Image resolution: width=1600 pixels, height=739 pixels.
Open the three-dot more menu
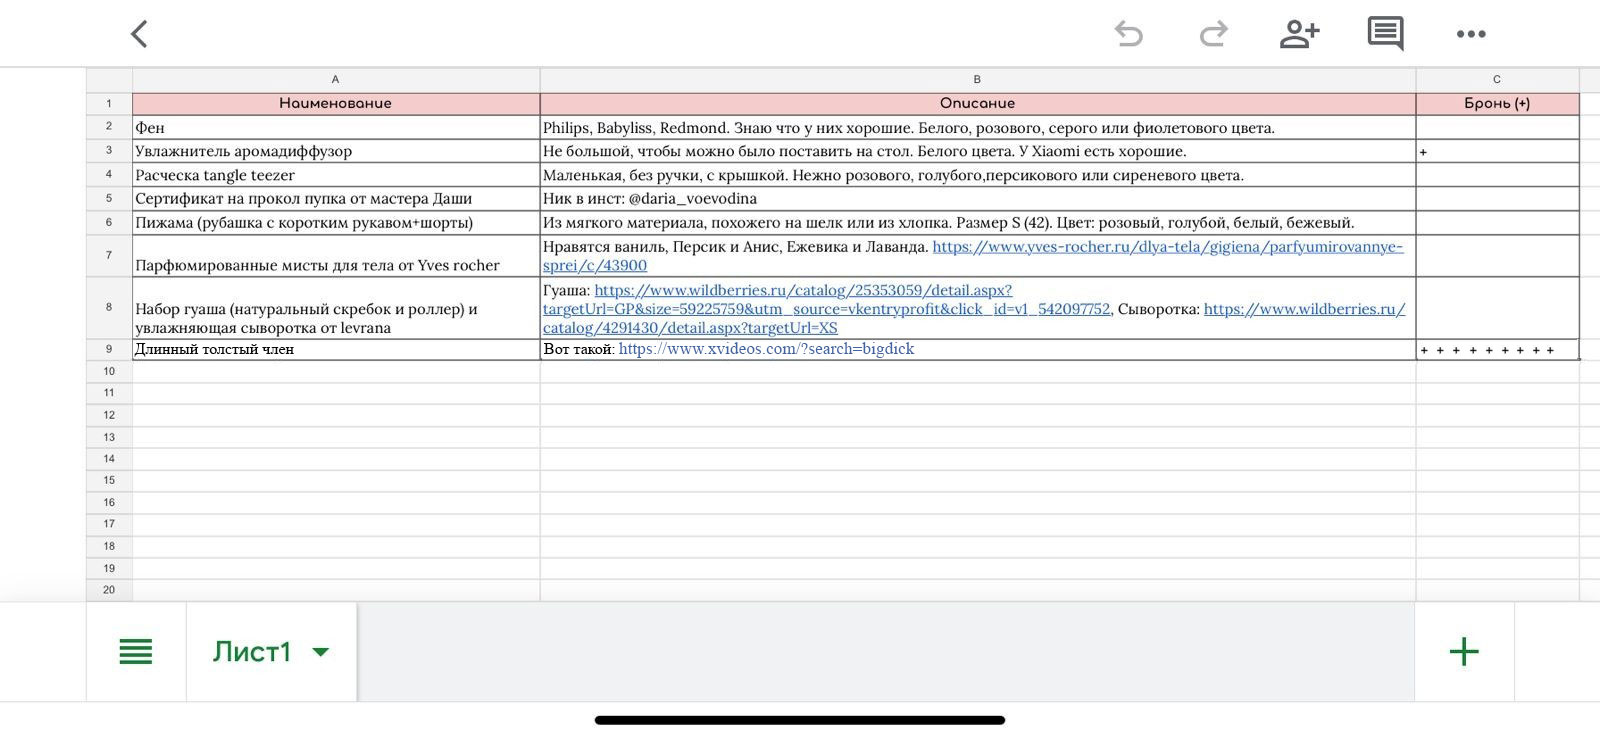point(1471,34)
